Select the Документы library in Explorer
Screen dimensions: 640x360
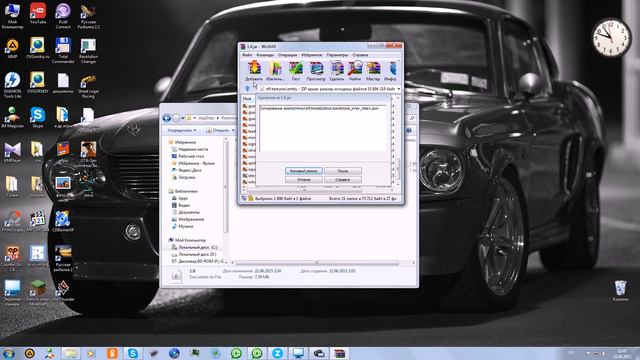(x=186, y=212)
